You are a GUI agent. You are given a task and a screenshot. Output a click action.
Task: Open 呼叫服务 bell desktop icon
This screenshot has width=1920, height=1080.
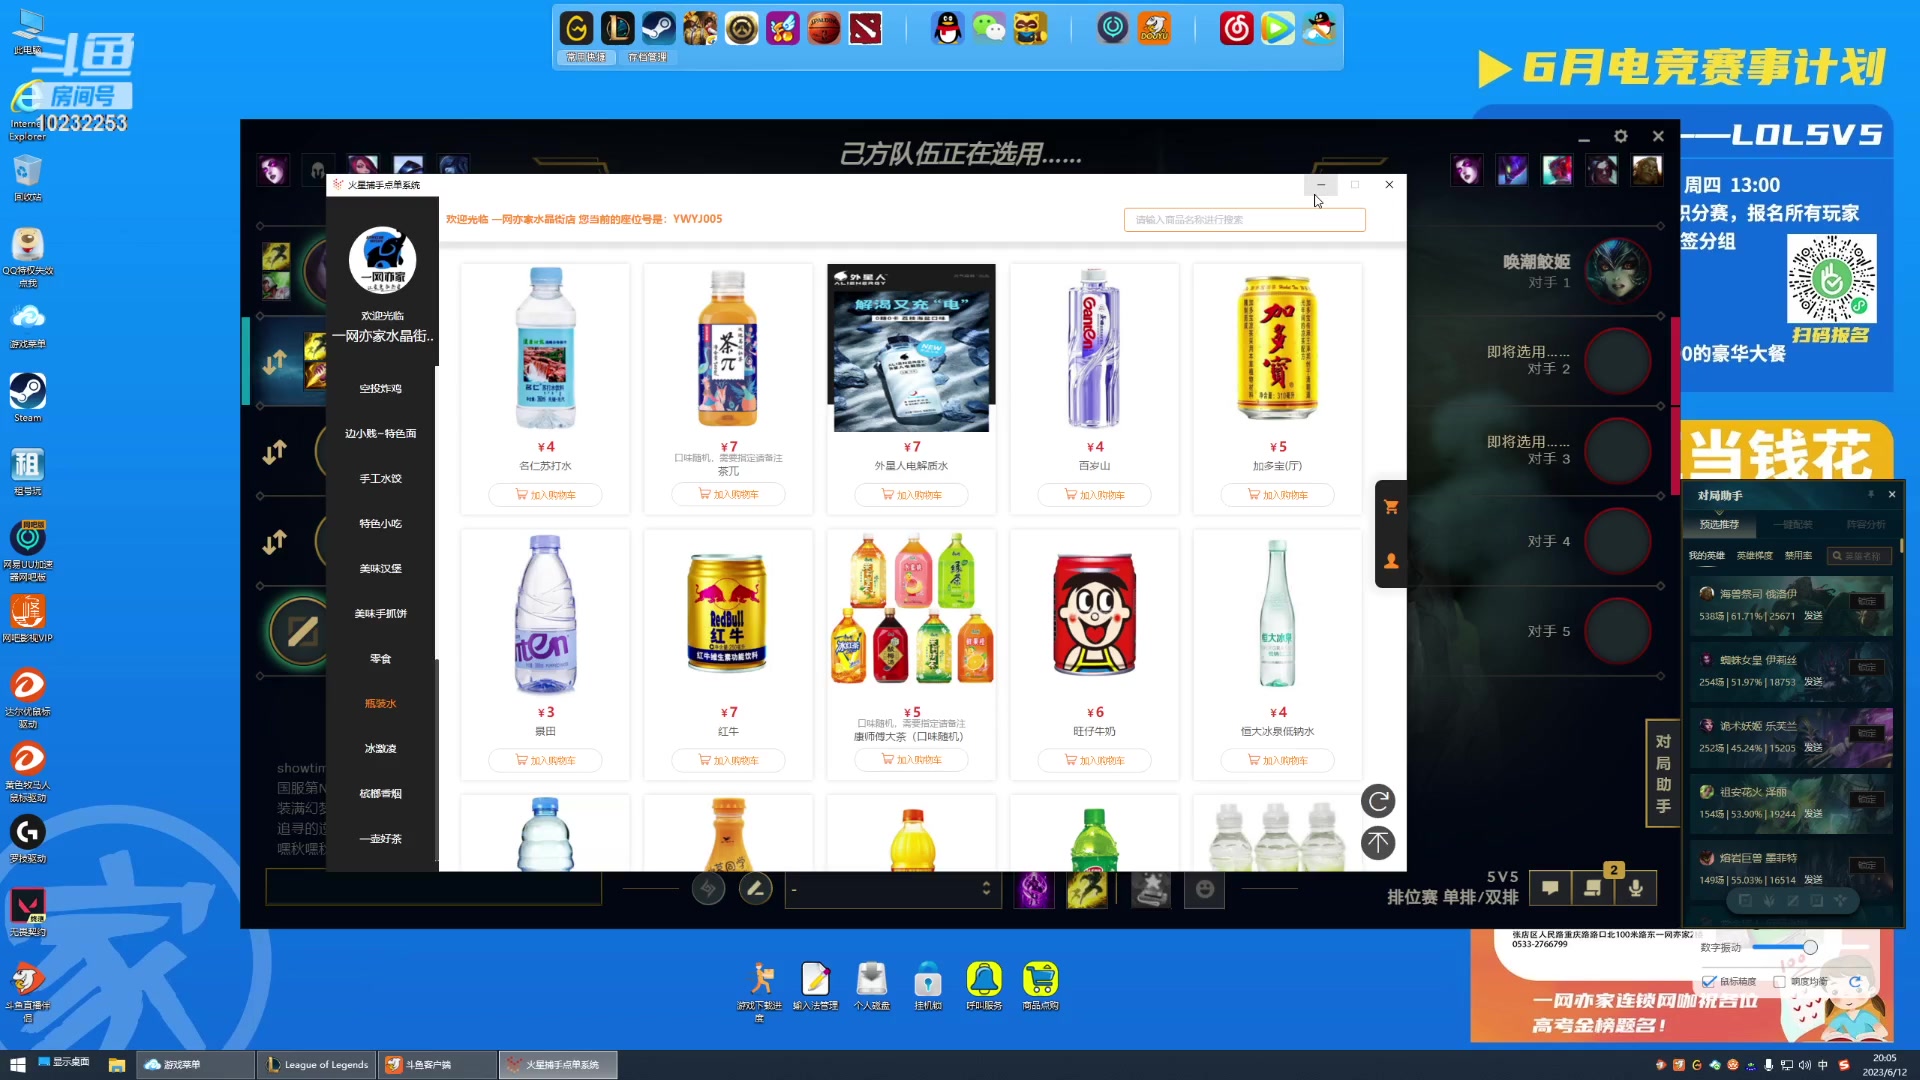[x=984, y=986]
